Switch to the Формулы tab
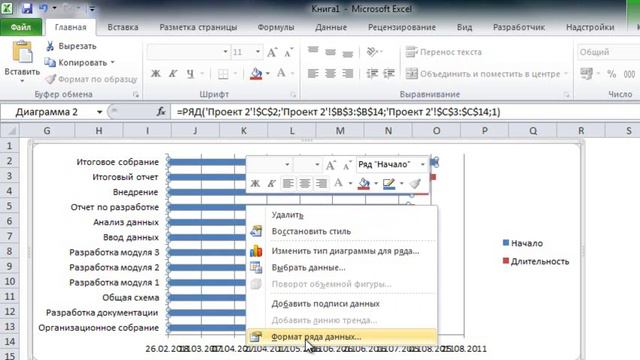640x360 pixels. pyautogui.click(x=276, y=27)
